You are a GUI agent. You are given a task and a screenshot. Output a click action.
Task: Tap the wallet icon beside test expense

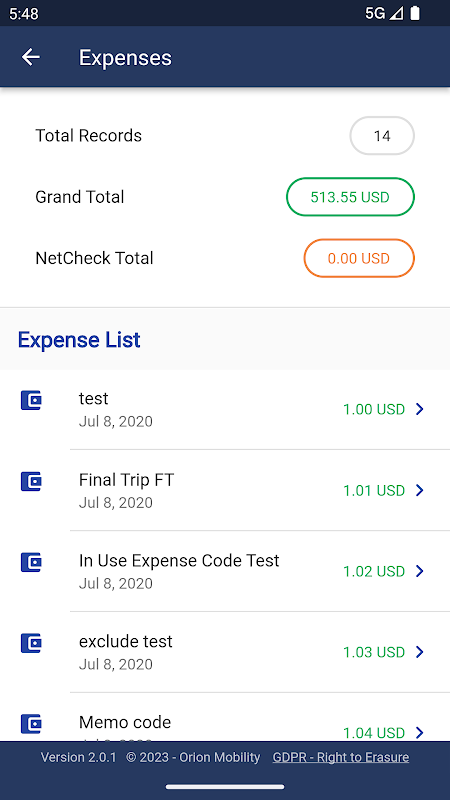(31, 400)
